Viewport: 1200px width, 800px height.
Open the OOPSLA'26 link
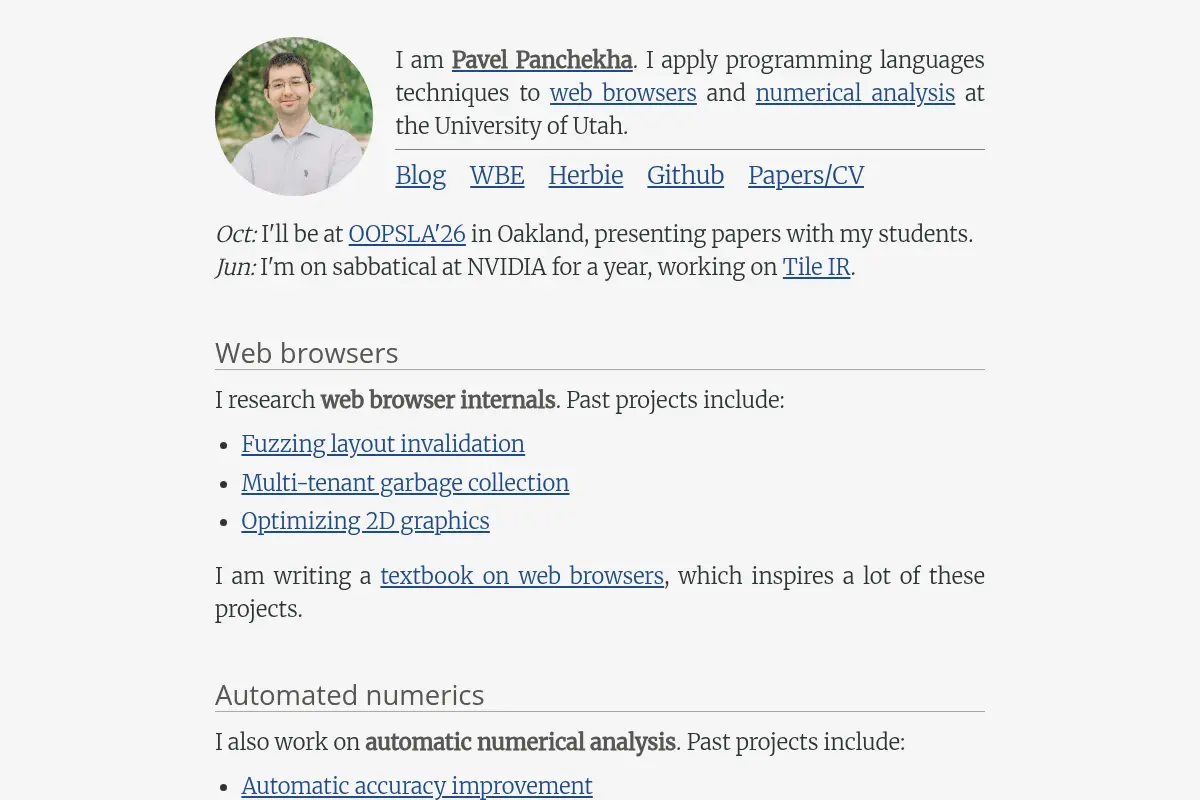coord(407,234)
